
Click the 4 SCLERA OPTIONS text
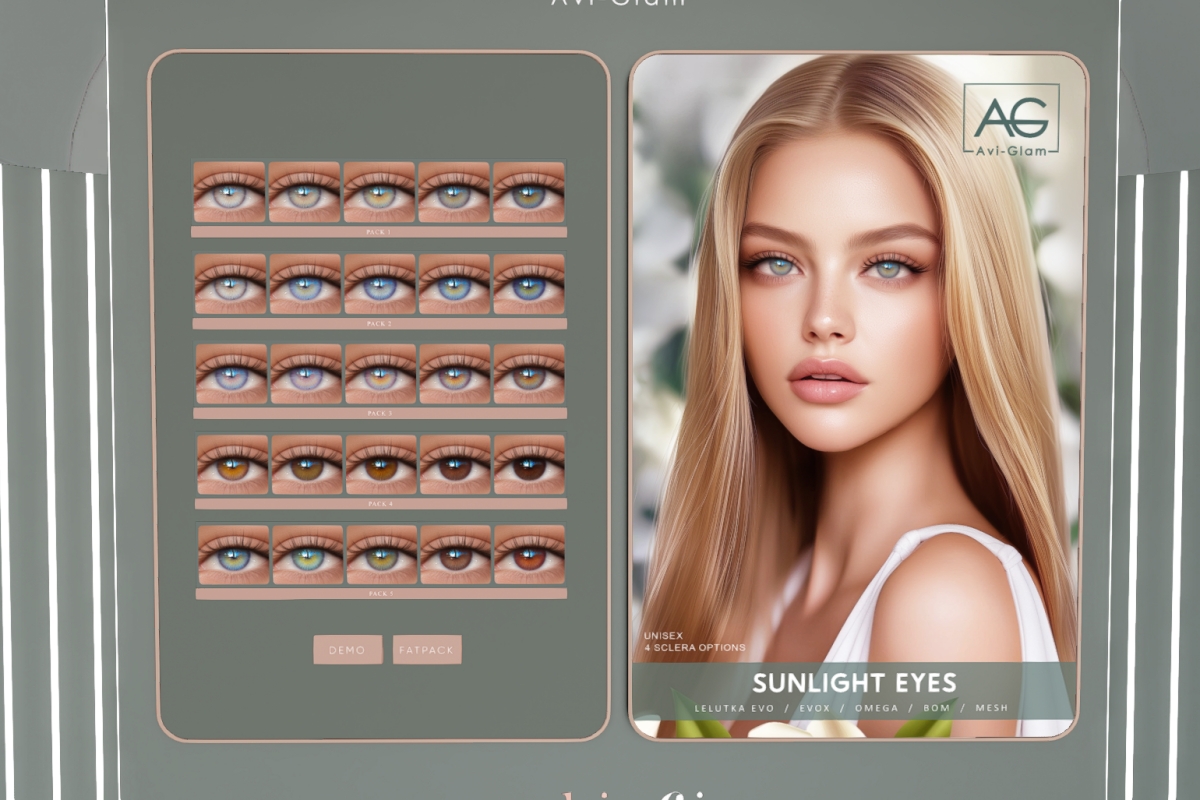pos(695,648)
